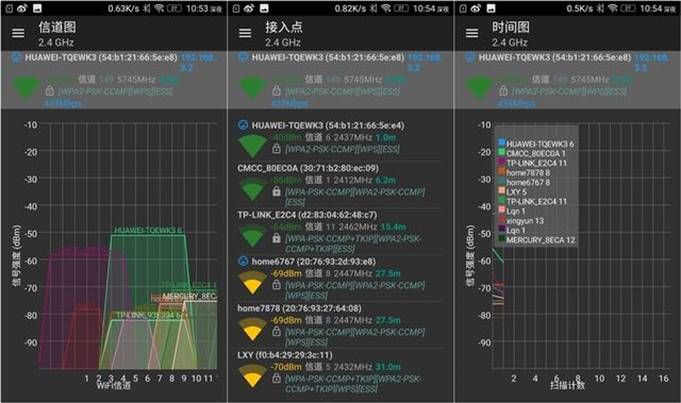
Task: Tap the LXY 5 legend swatch
Action: click(502, 190)
